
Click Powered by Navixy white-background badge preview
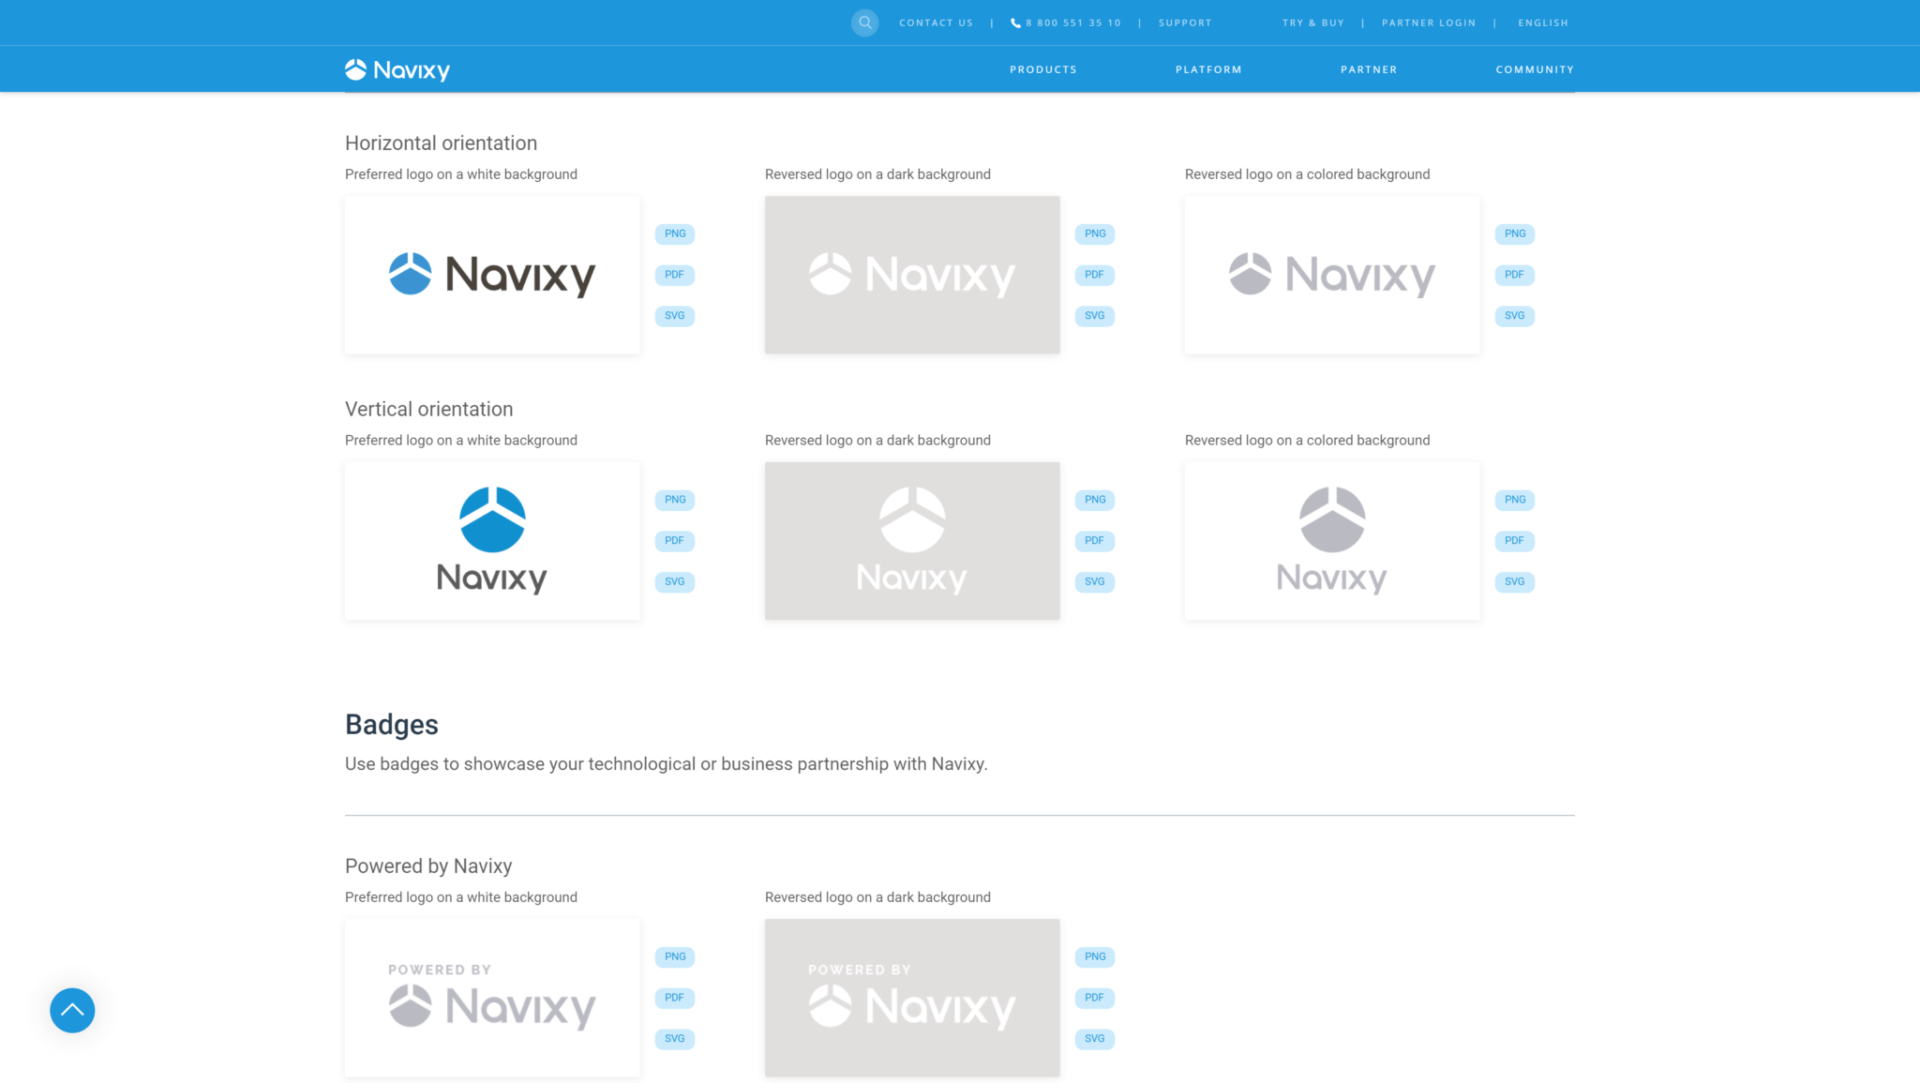(492, 998)
